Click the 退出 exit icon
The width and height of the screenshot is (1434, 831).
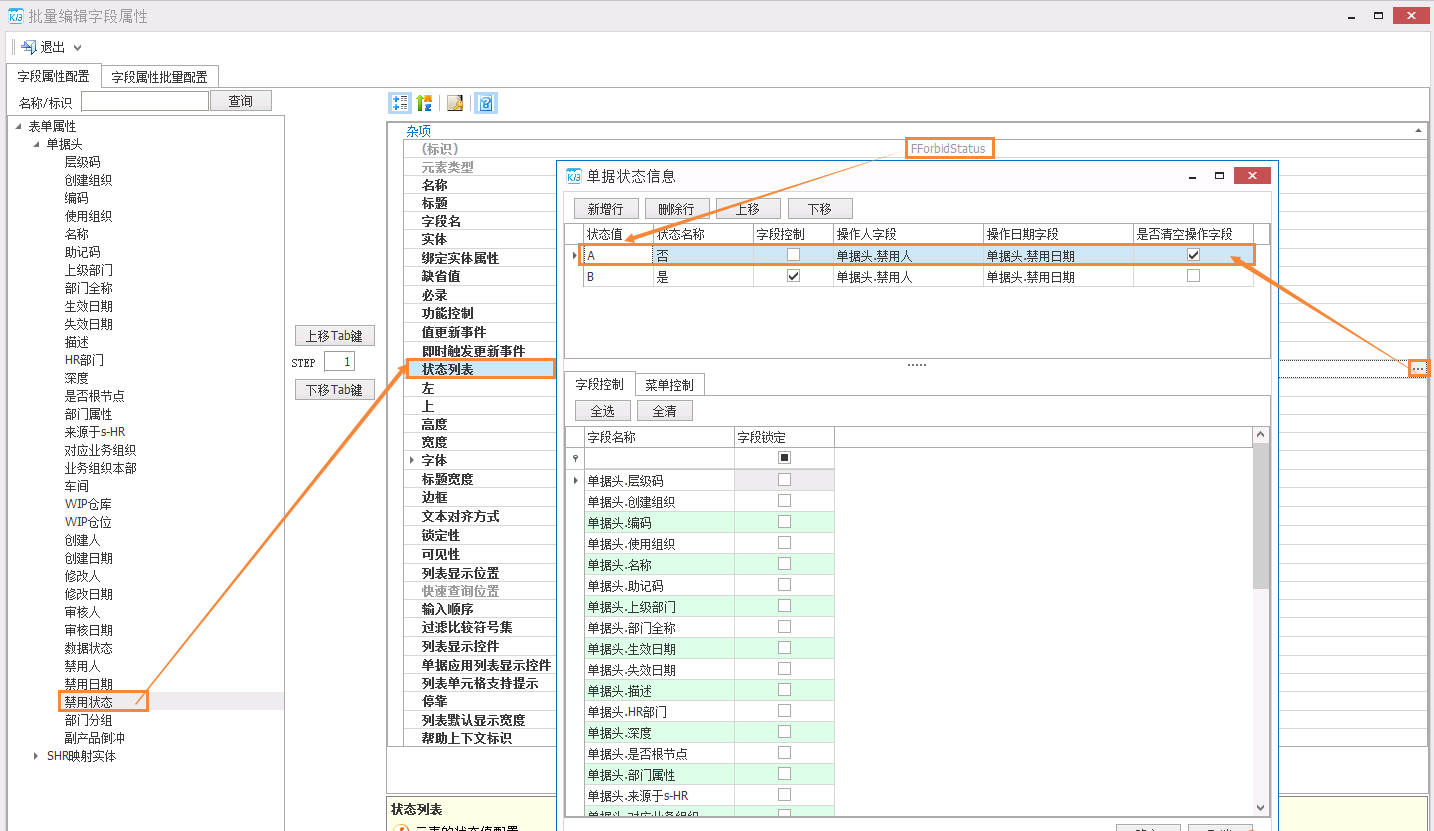(x=28, y=47)
